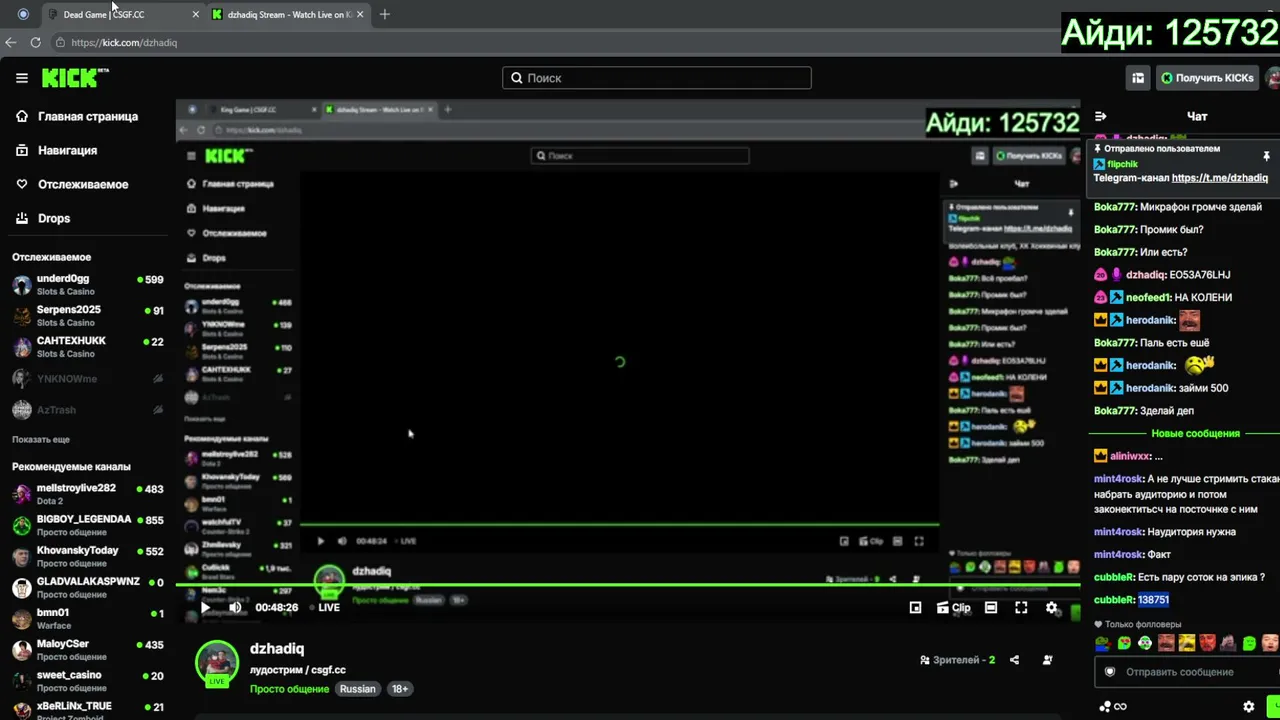Open the user profile avatar menu
This screenshot has width=1280, height=720.
1273,78
